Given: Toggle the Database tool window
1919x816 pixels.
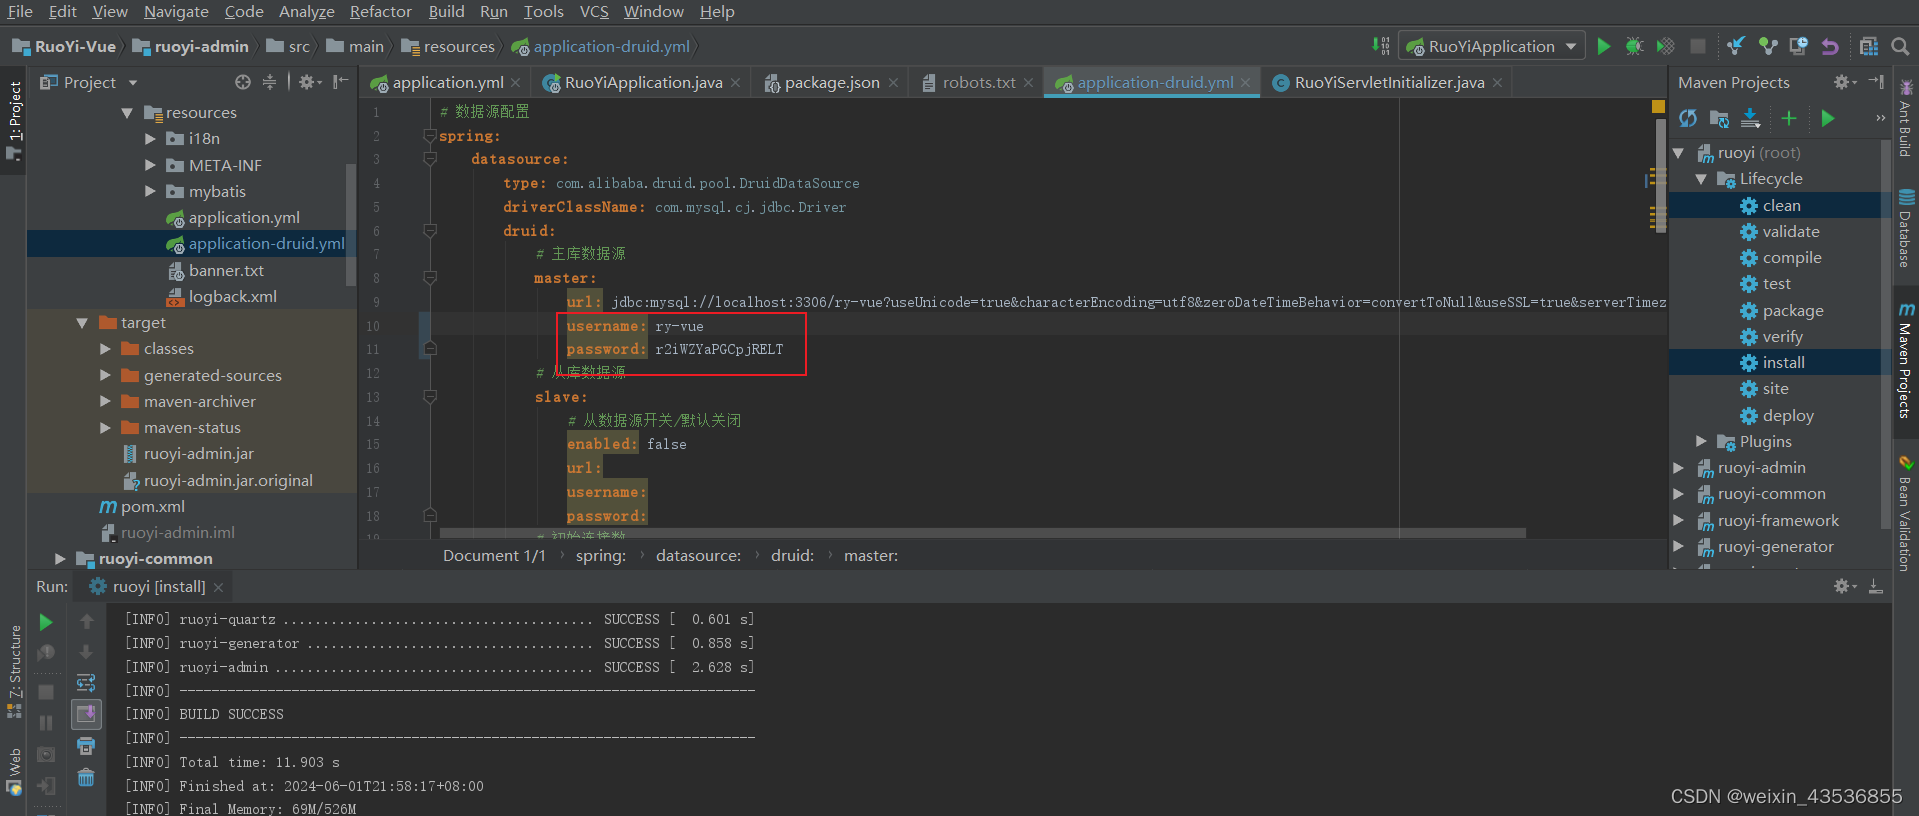Looking at the screenshot, I should (1905, 229).
